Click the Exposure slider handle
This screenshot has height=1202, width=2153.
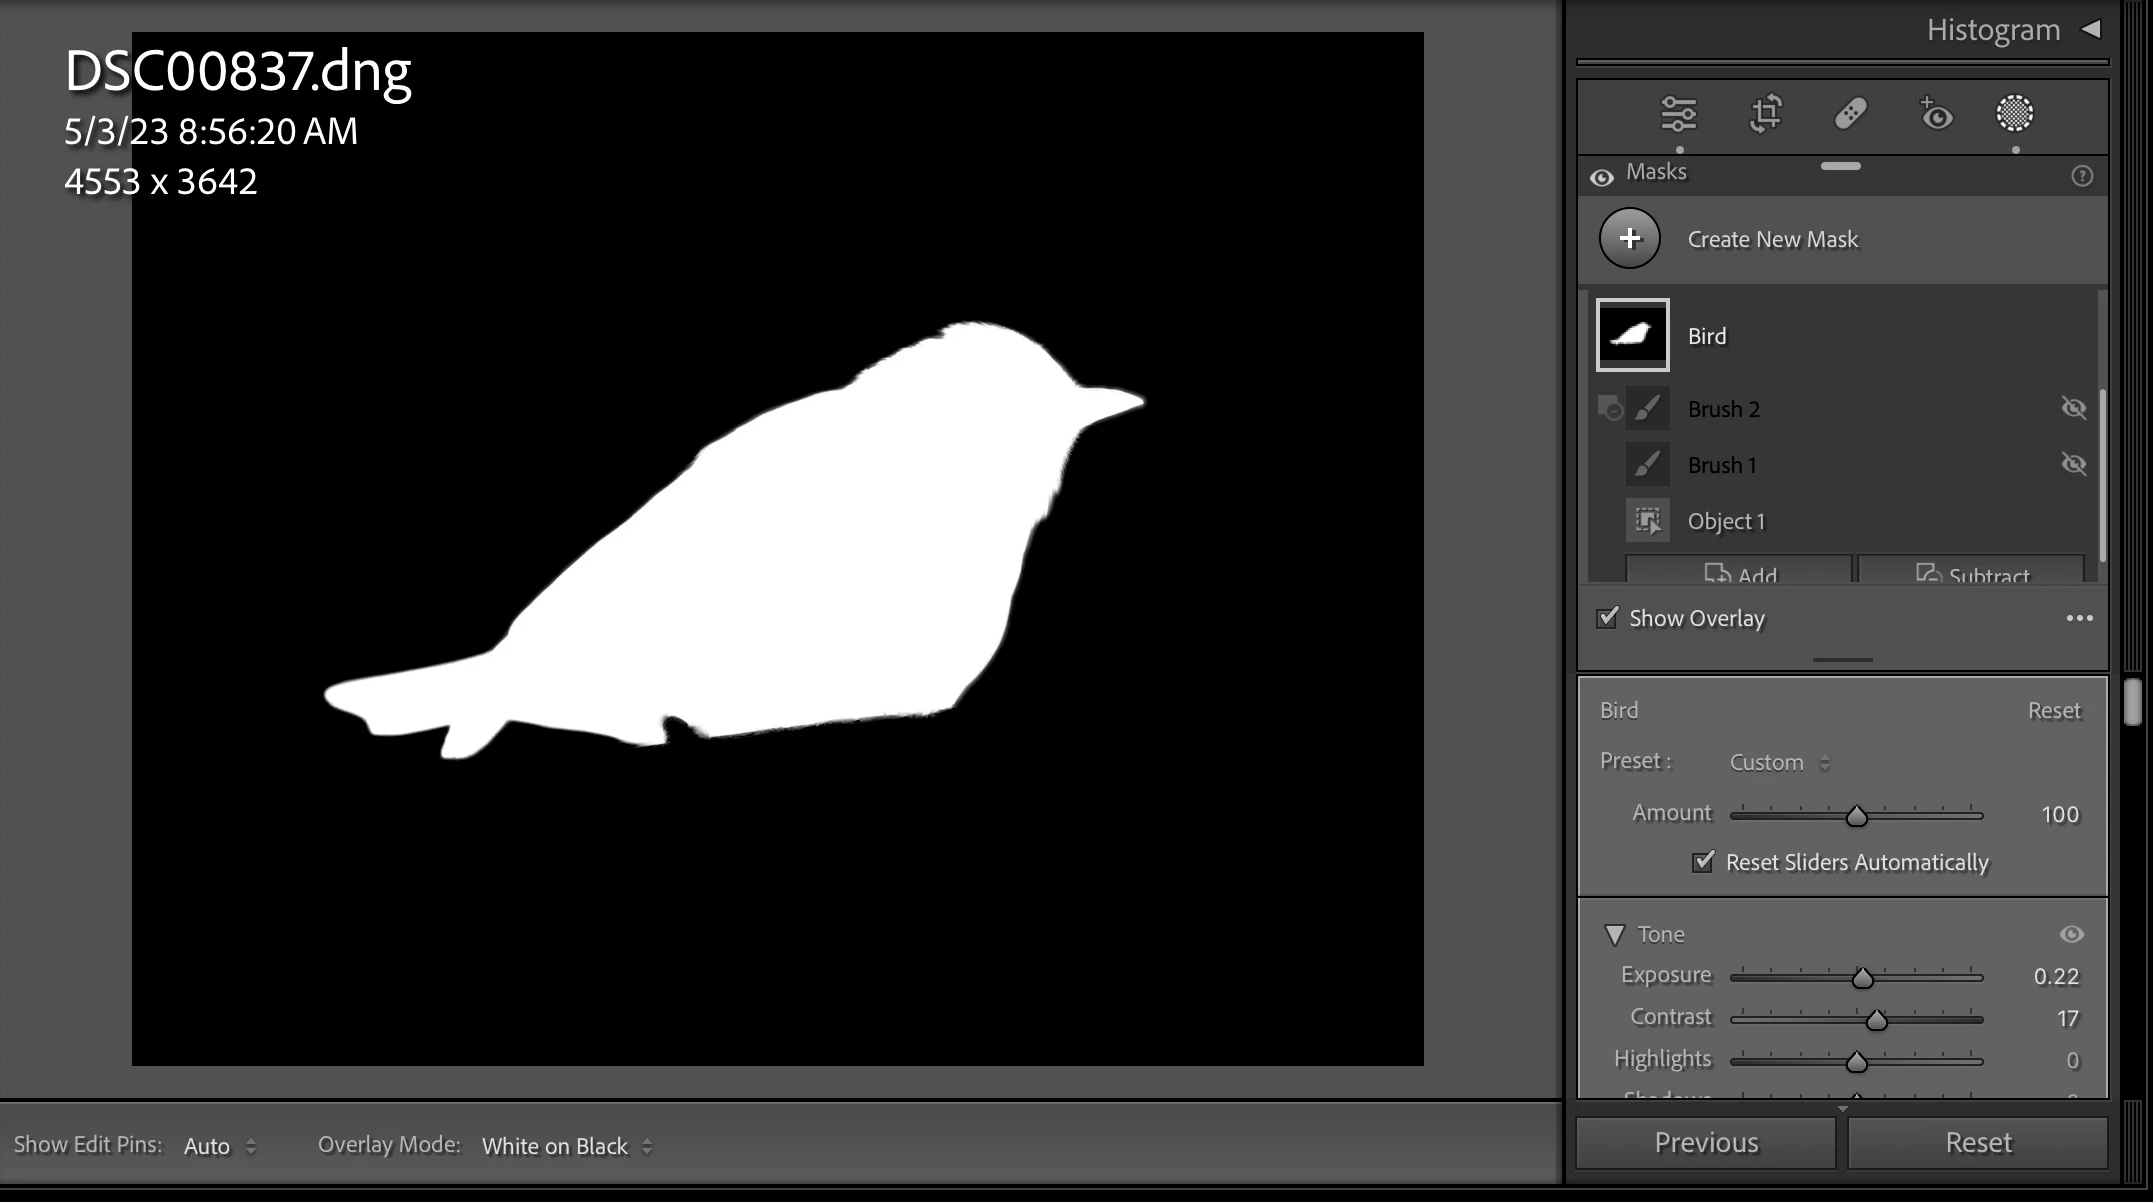click(1862, 978)
